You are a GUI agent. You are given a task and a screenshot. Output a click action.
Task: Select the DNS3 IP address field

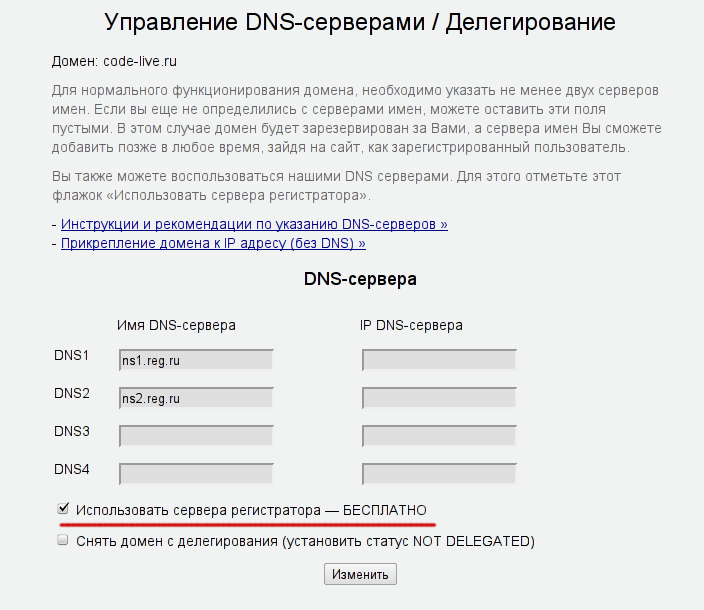pos(439,436)
